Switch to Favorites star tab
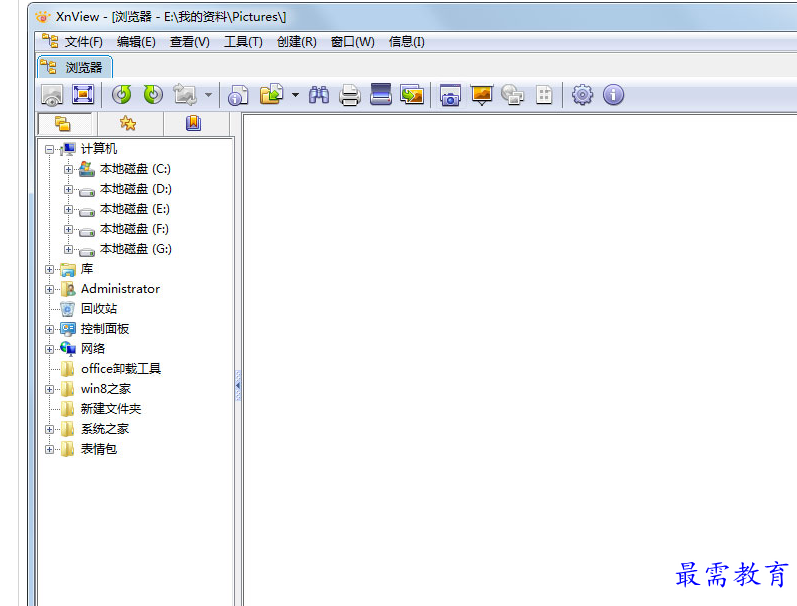 tap(128, 124)
